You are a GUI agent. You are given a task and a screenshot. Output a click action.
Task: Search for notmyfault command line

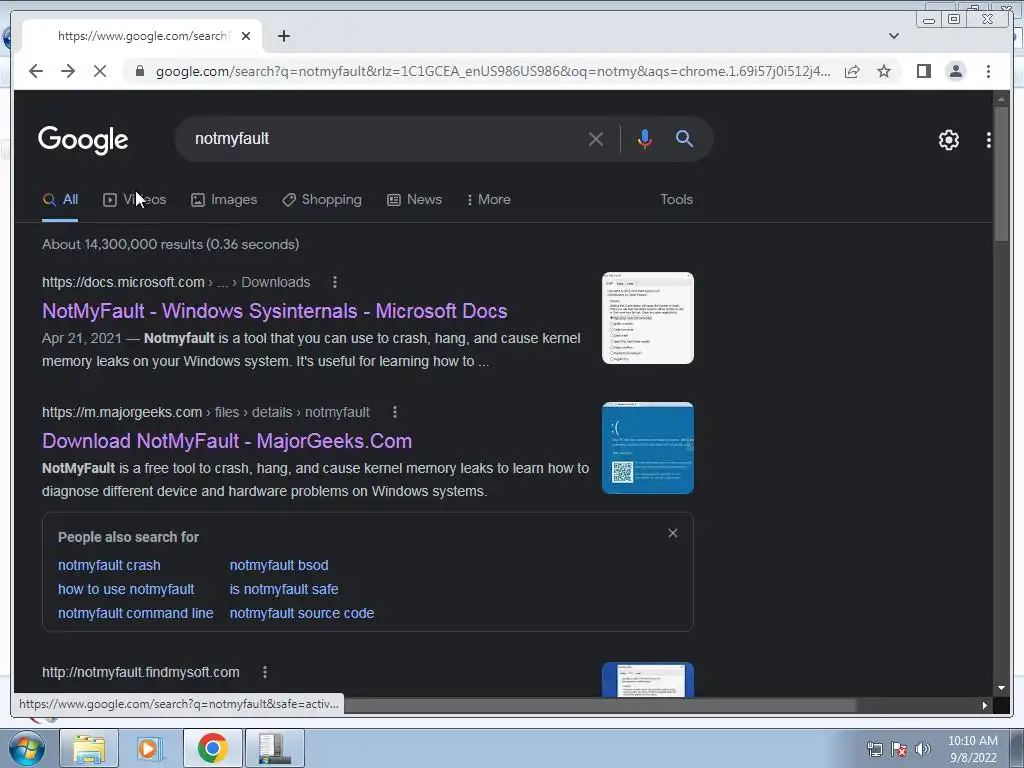point(135,613)
